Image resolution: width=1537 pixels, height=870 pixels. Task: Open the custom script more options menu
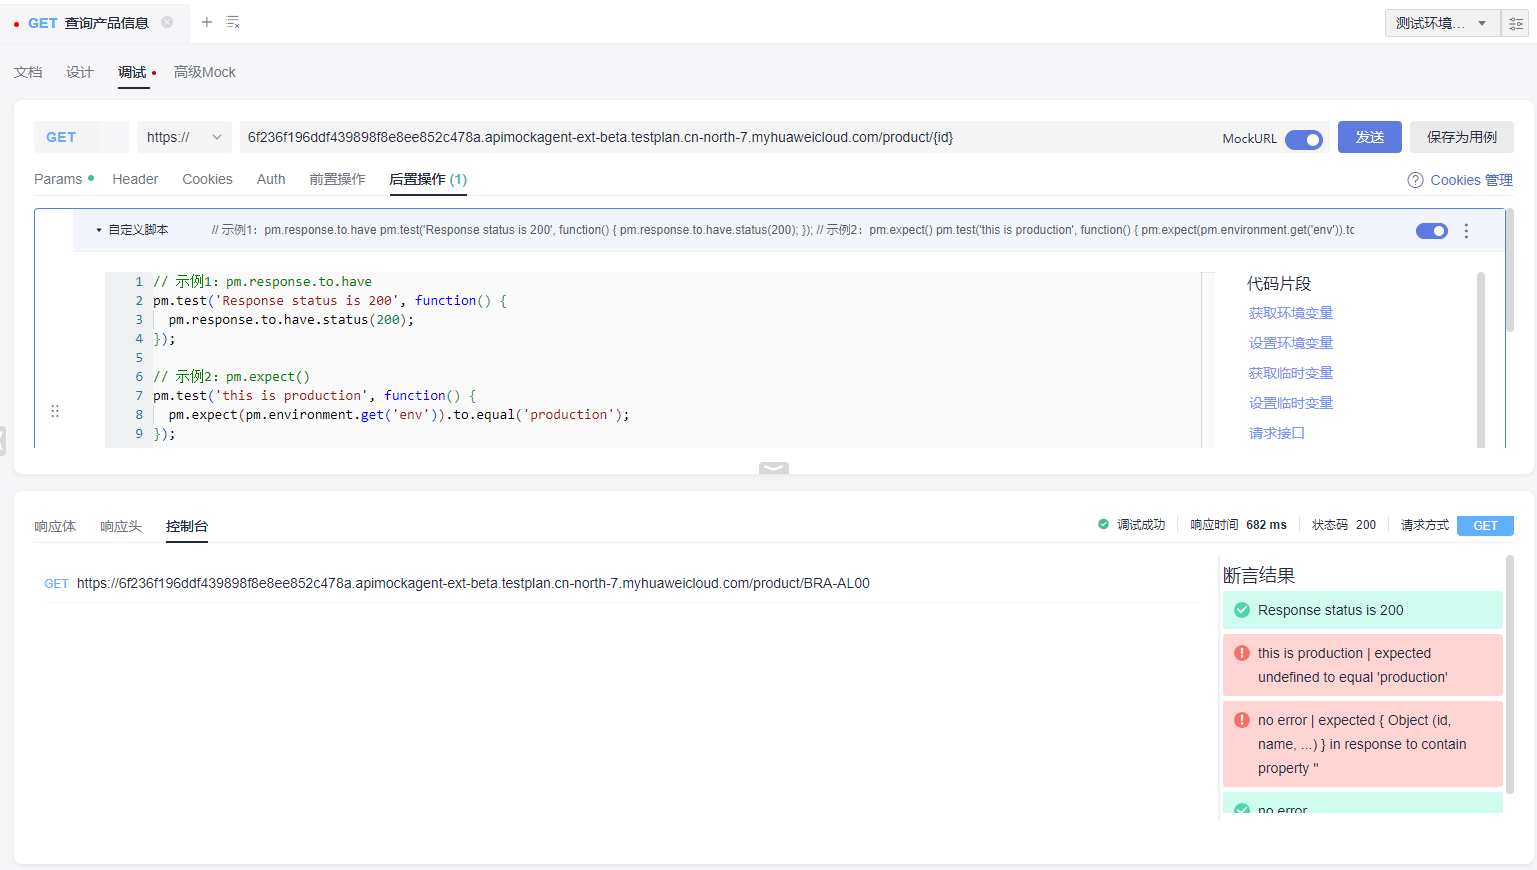[x=1466, y=231]
